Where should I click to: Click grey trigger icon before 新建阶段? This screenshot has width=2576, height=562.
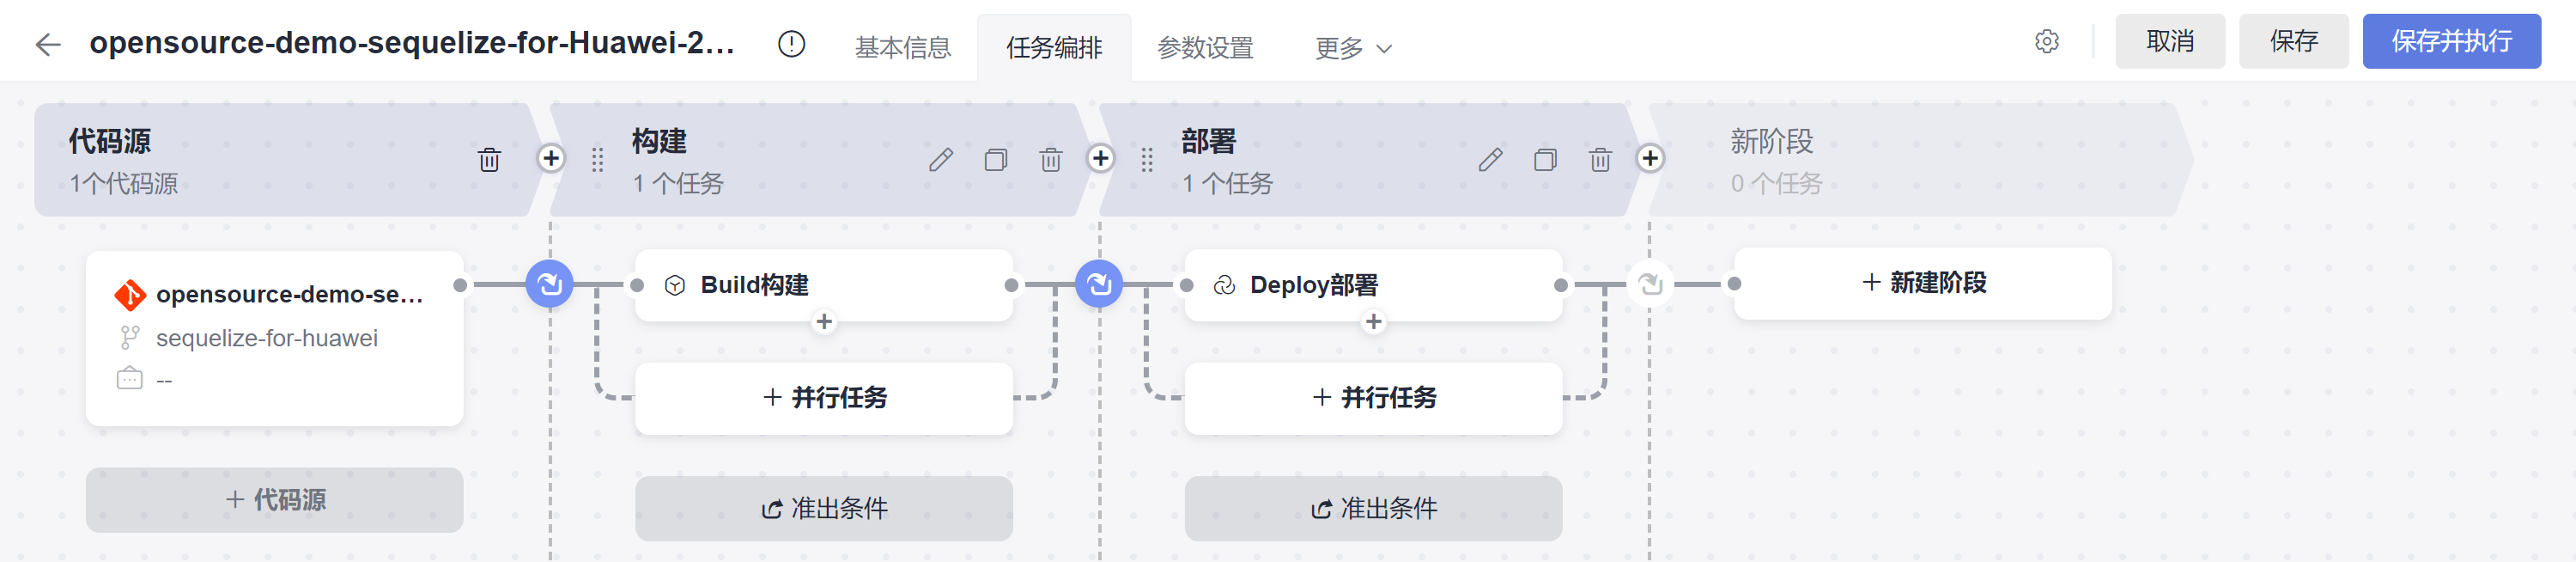click(x=1651, y=285)
